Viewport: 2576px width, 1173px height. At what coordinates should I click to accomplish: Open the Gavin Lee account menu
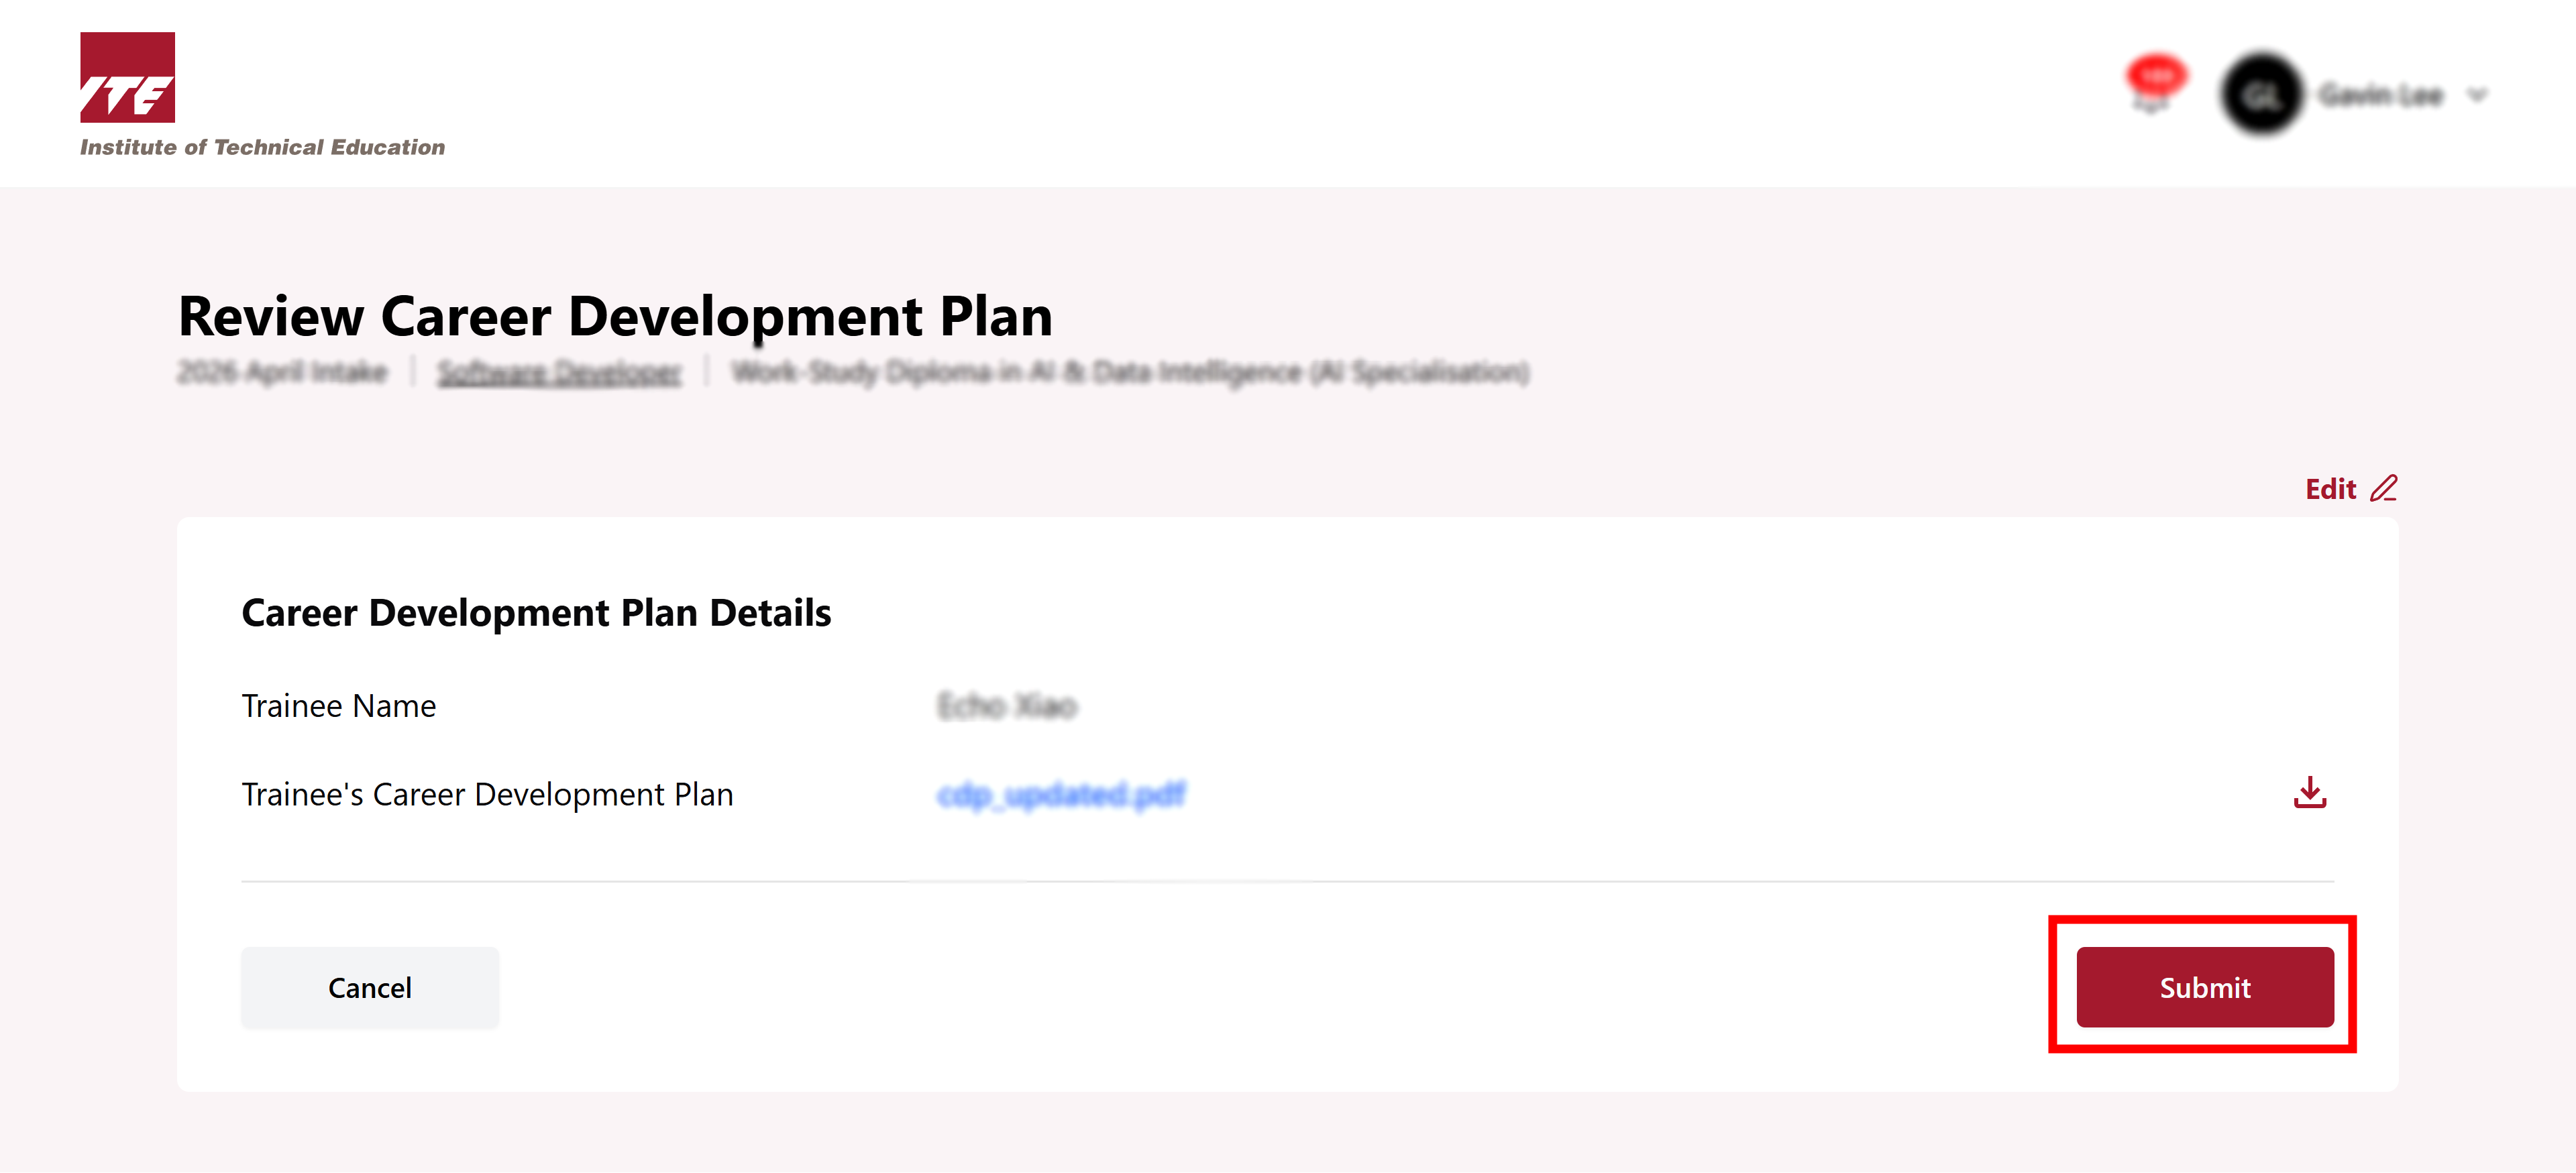click(2380, 96)
